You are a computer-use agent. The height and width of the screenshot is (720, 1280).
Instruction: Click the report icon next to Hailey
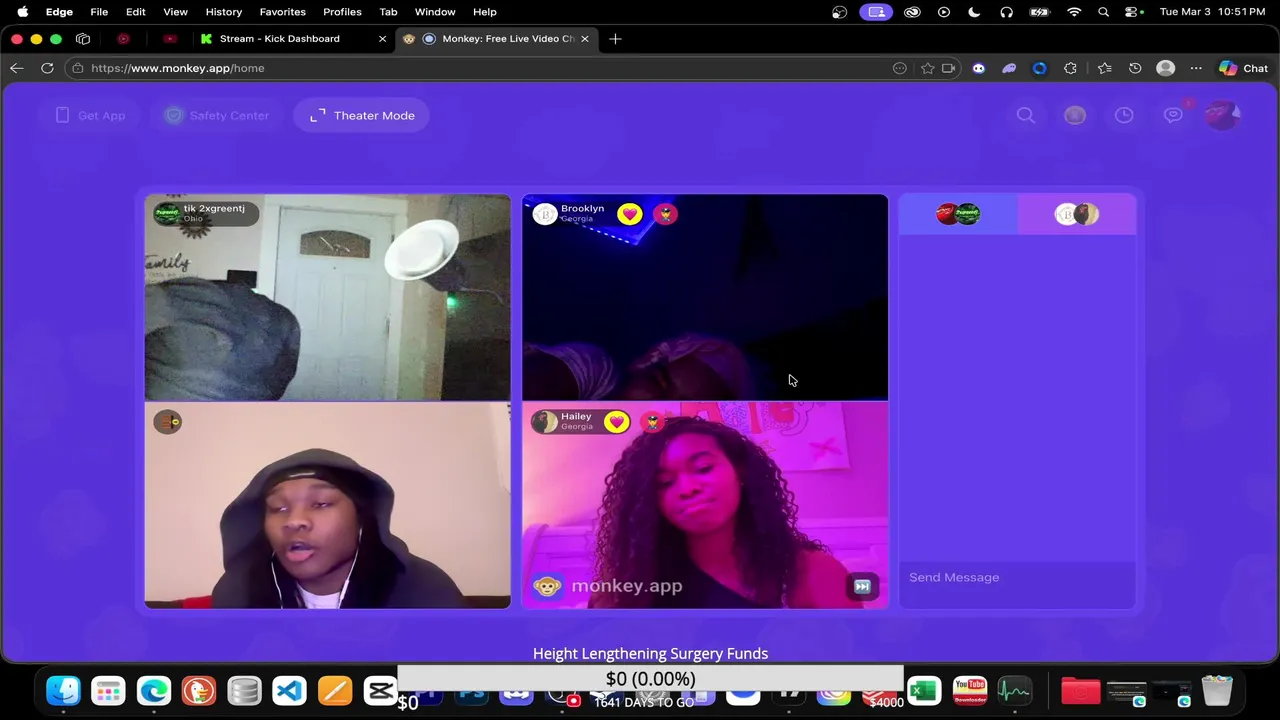pyautogui.click(x=652, y=422)
